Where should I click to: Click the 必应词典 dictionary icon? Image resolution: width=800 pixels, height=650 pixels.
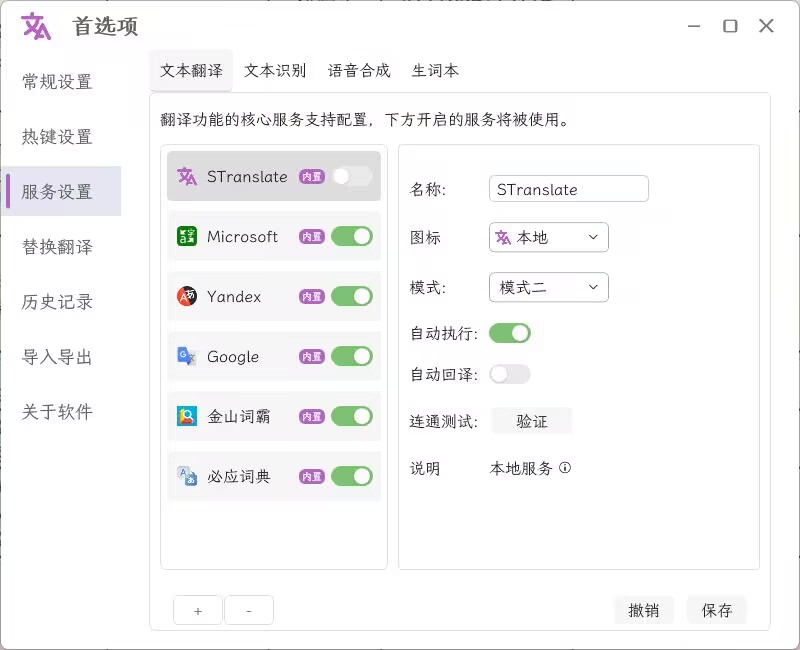coord(187,477)
